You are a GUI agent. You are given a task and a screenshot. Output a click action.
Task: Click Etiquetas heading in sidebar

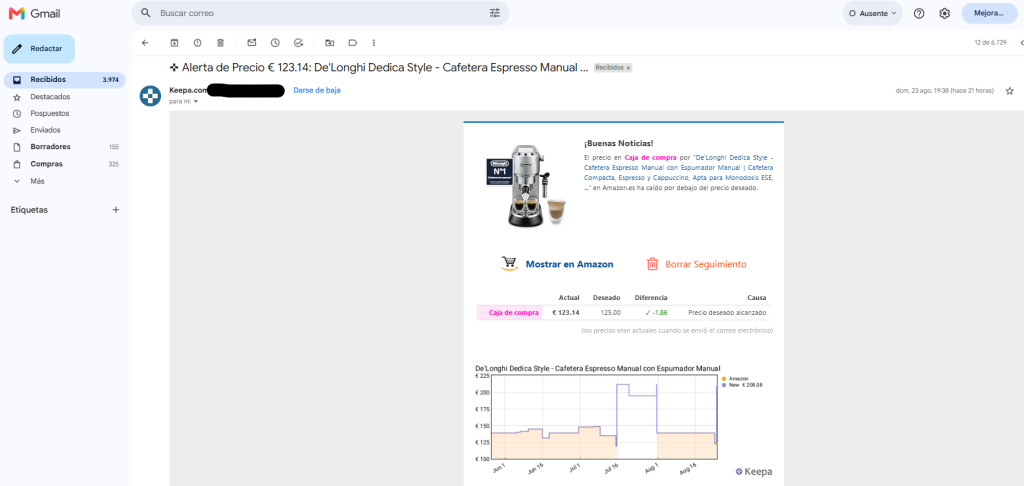pos(29,210)
